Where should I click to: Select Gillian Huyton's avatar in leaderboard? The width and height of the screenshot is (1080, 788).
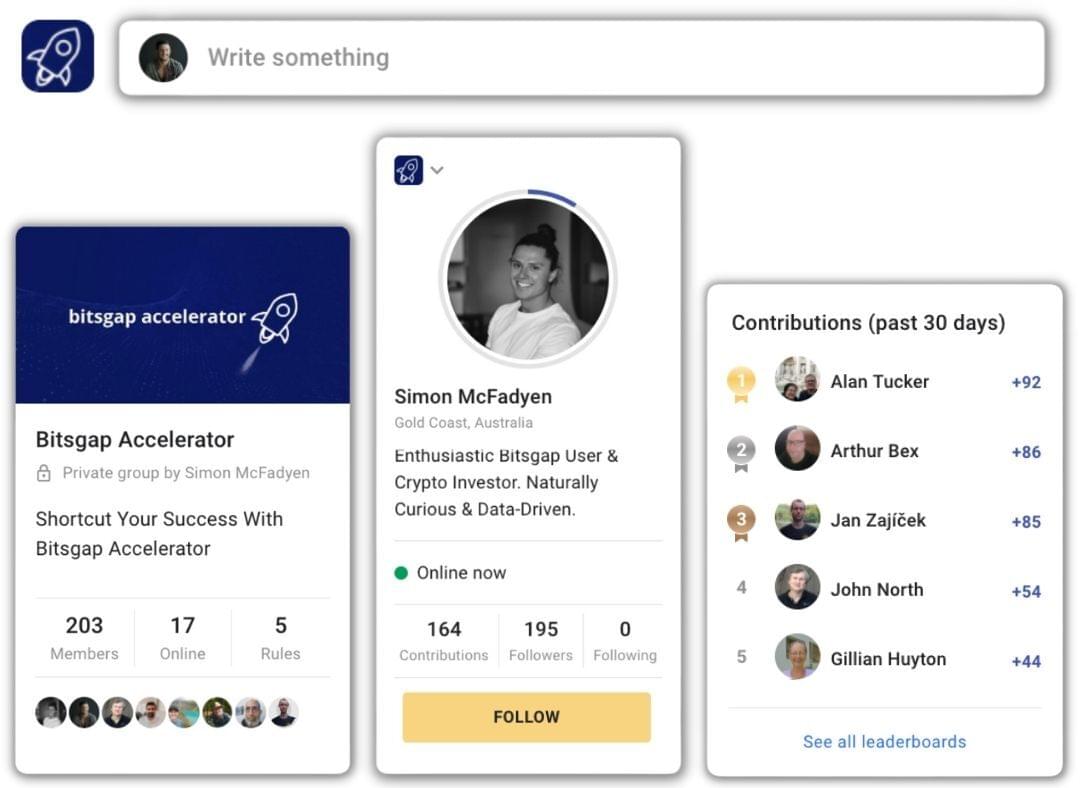point(797,657)
